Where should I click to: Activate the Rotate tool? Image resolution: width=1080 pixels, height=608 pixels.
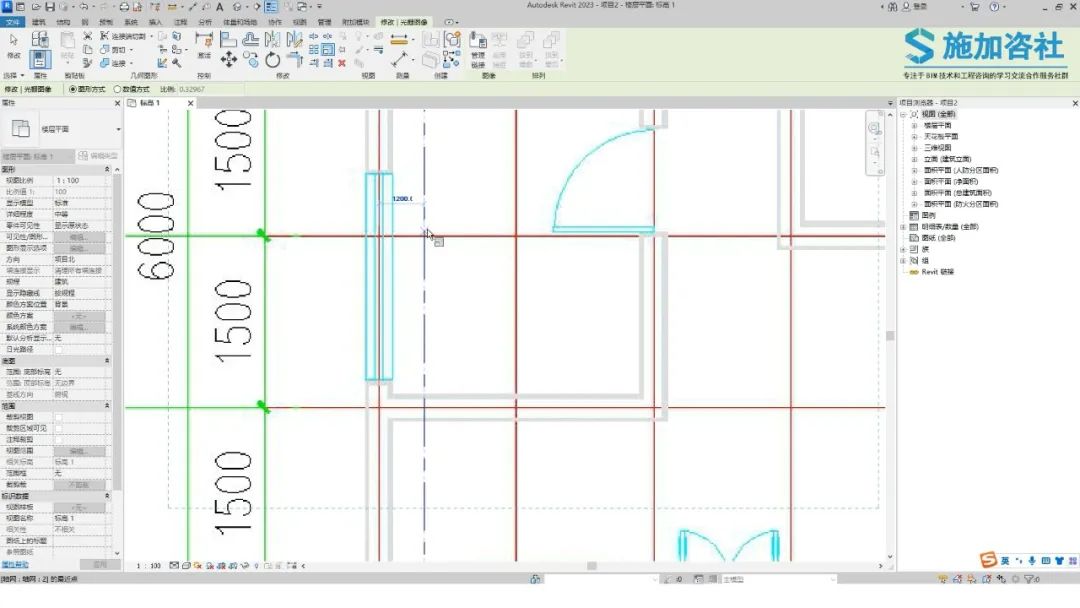coord(273,60)
